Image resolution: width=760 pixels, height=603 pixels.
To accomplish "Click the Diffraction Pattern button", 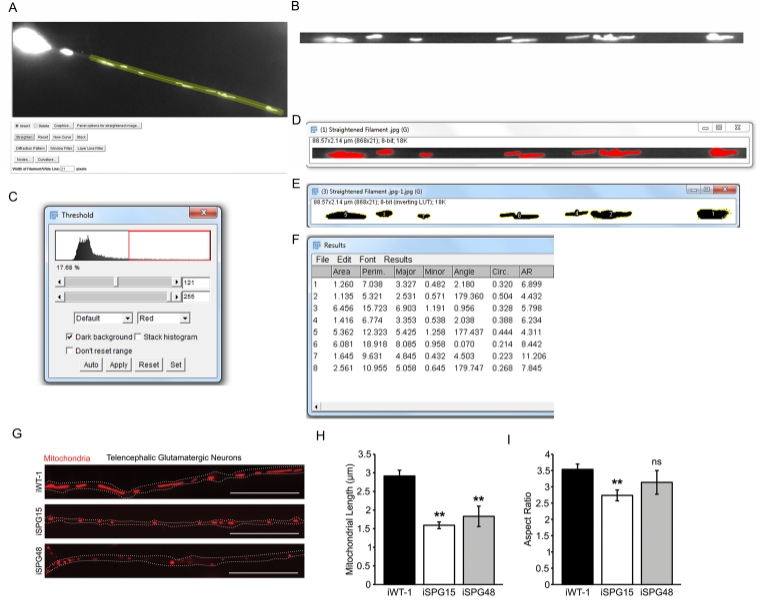I will tap(31, 148).
